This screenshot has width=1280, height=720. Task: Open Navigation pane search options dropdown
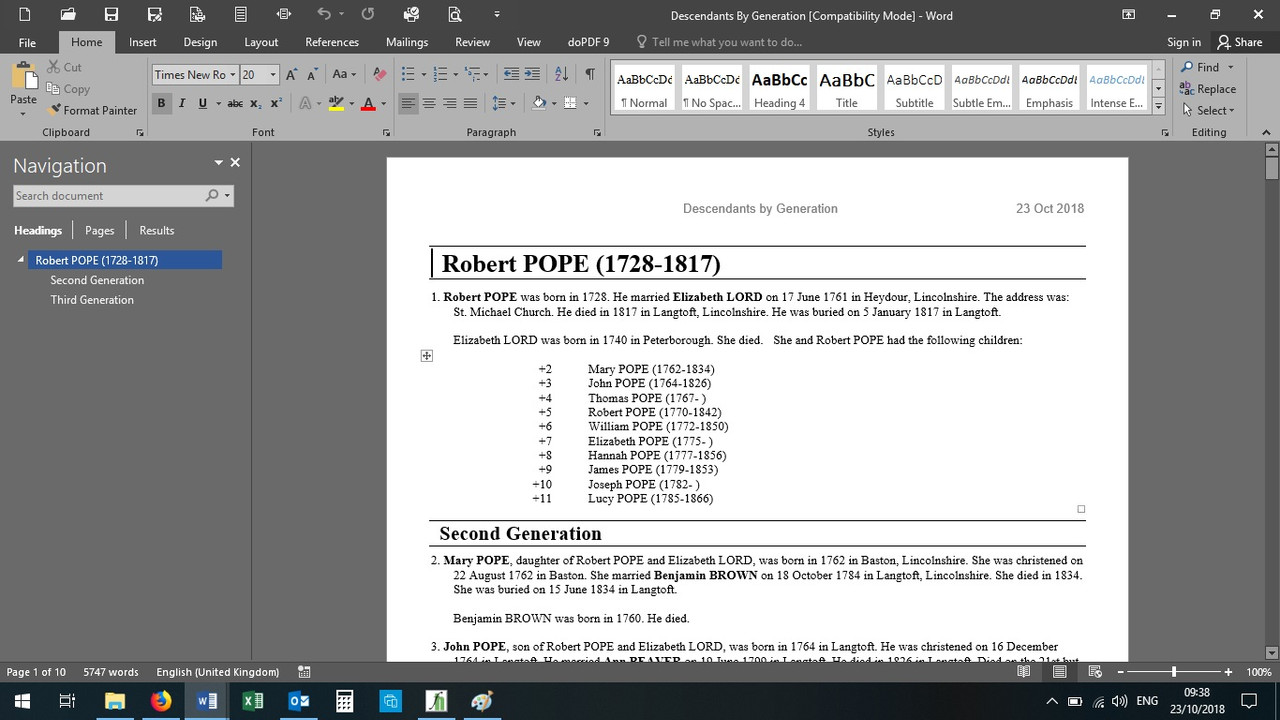point(227,196)
